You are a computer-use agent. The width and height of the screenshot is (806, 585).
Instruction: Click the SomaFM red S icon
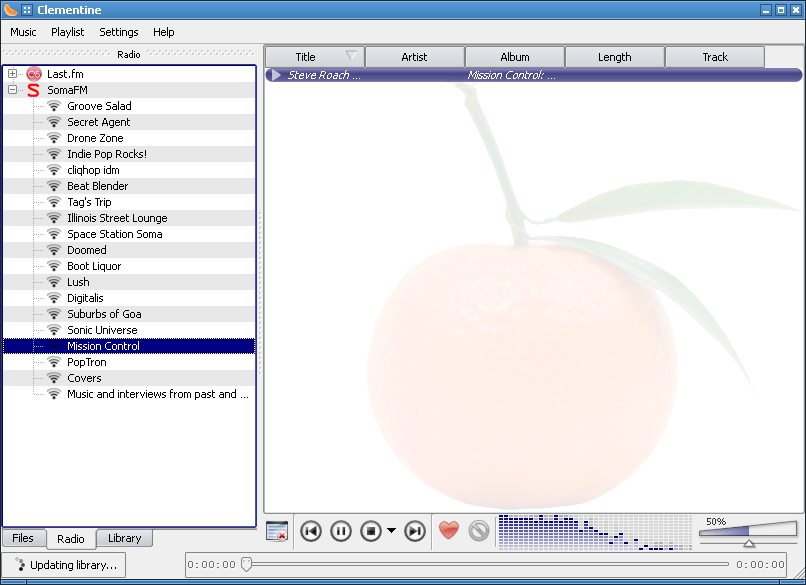(33, 90)
